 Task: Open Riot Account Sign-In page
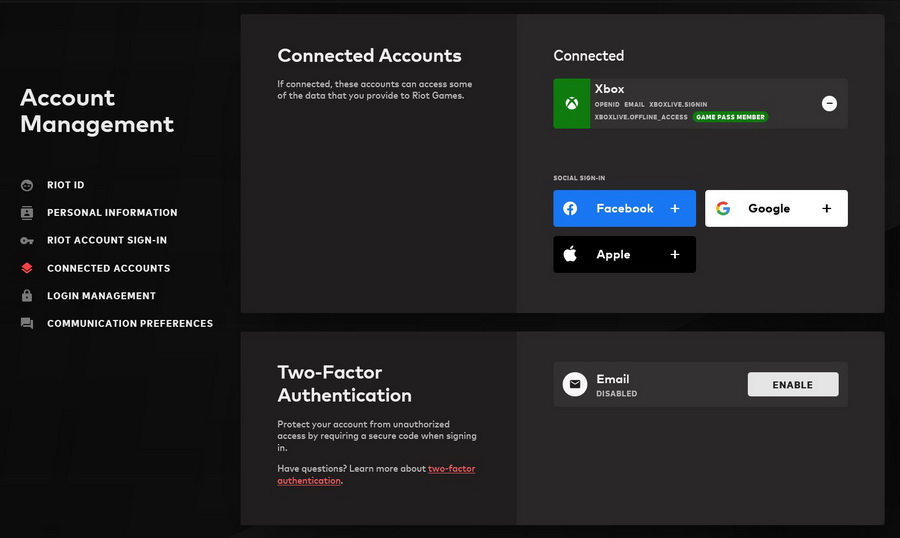pyautogui.click(x=107, y=241)
